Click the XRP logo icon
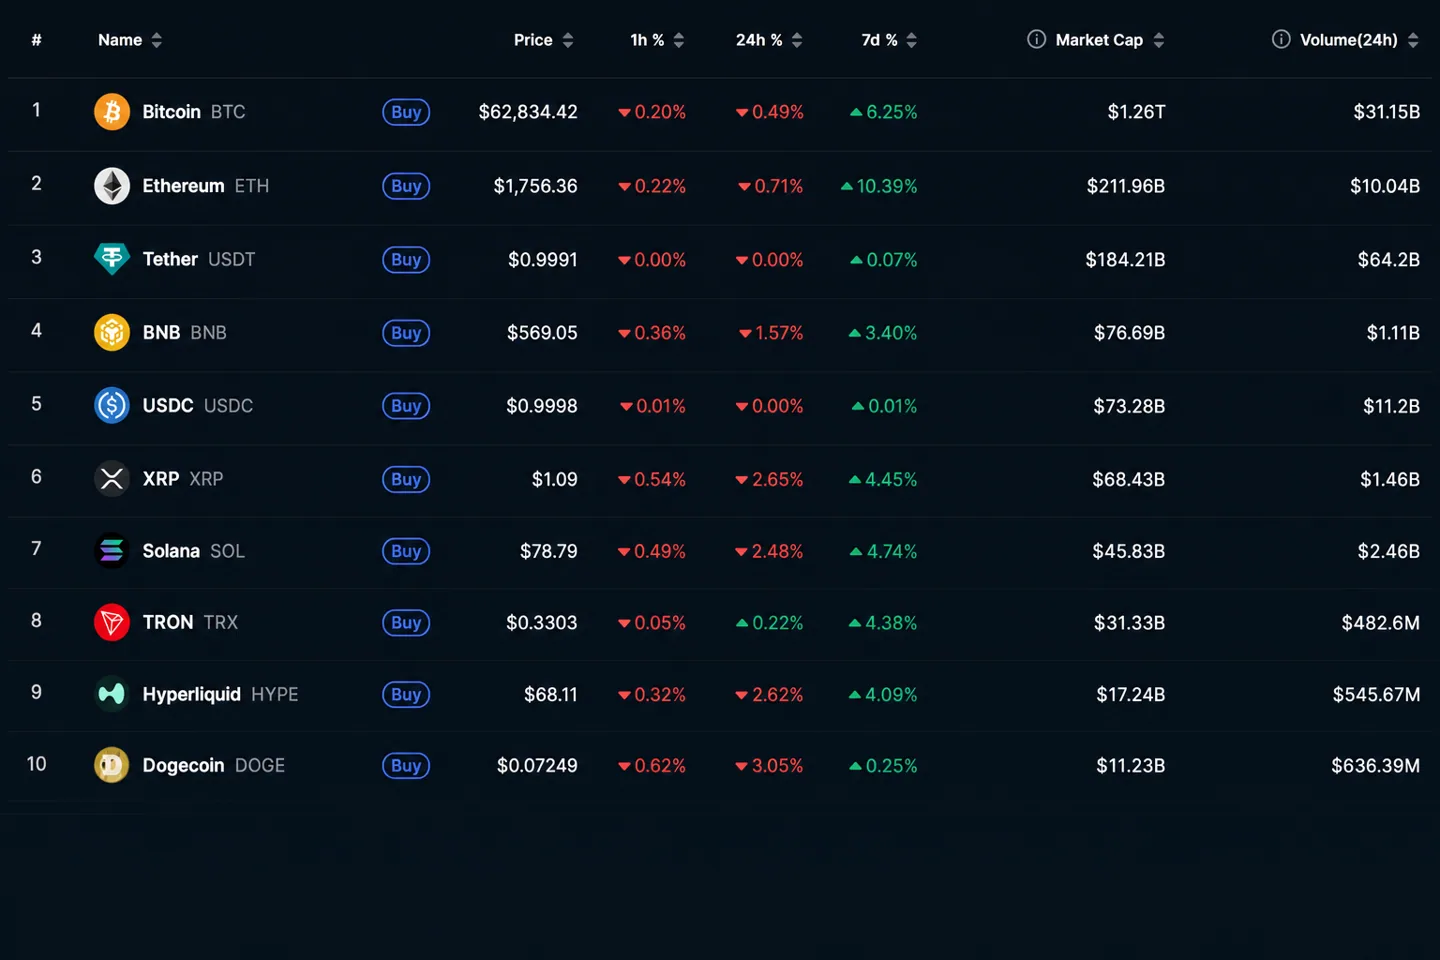The height and width of the screenshot is (960, 1440). tap(112, 479)
